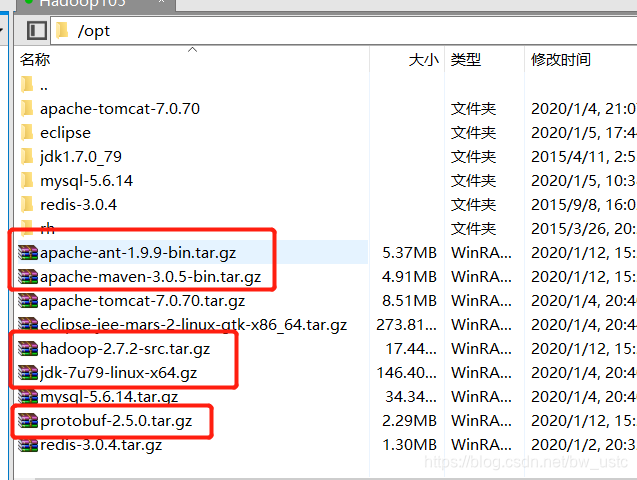
Task: Click archive icon of eclipse-jee-mars-2 tar.gz
Action: pos(28,324)
